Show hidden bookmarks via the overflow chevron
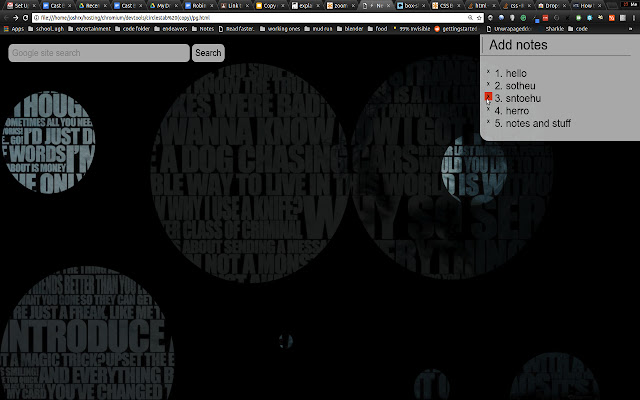 click(630, 29)
